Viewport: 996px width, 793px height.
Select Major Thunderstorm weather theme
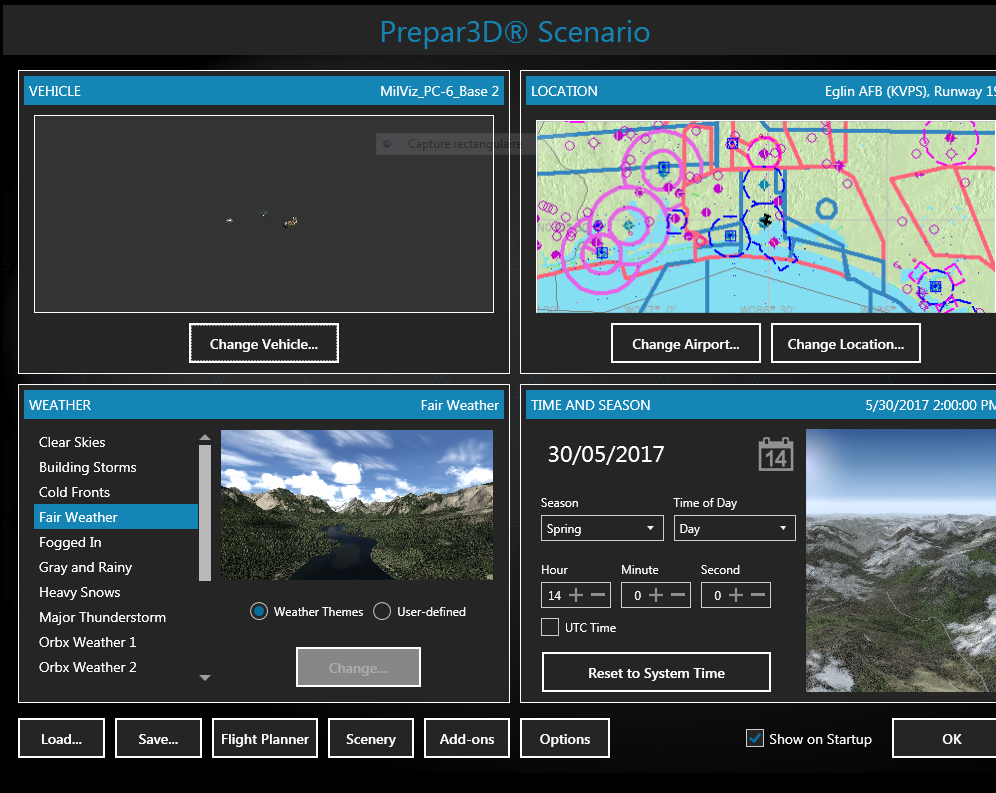point(116,617)
